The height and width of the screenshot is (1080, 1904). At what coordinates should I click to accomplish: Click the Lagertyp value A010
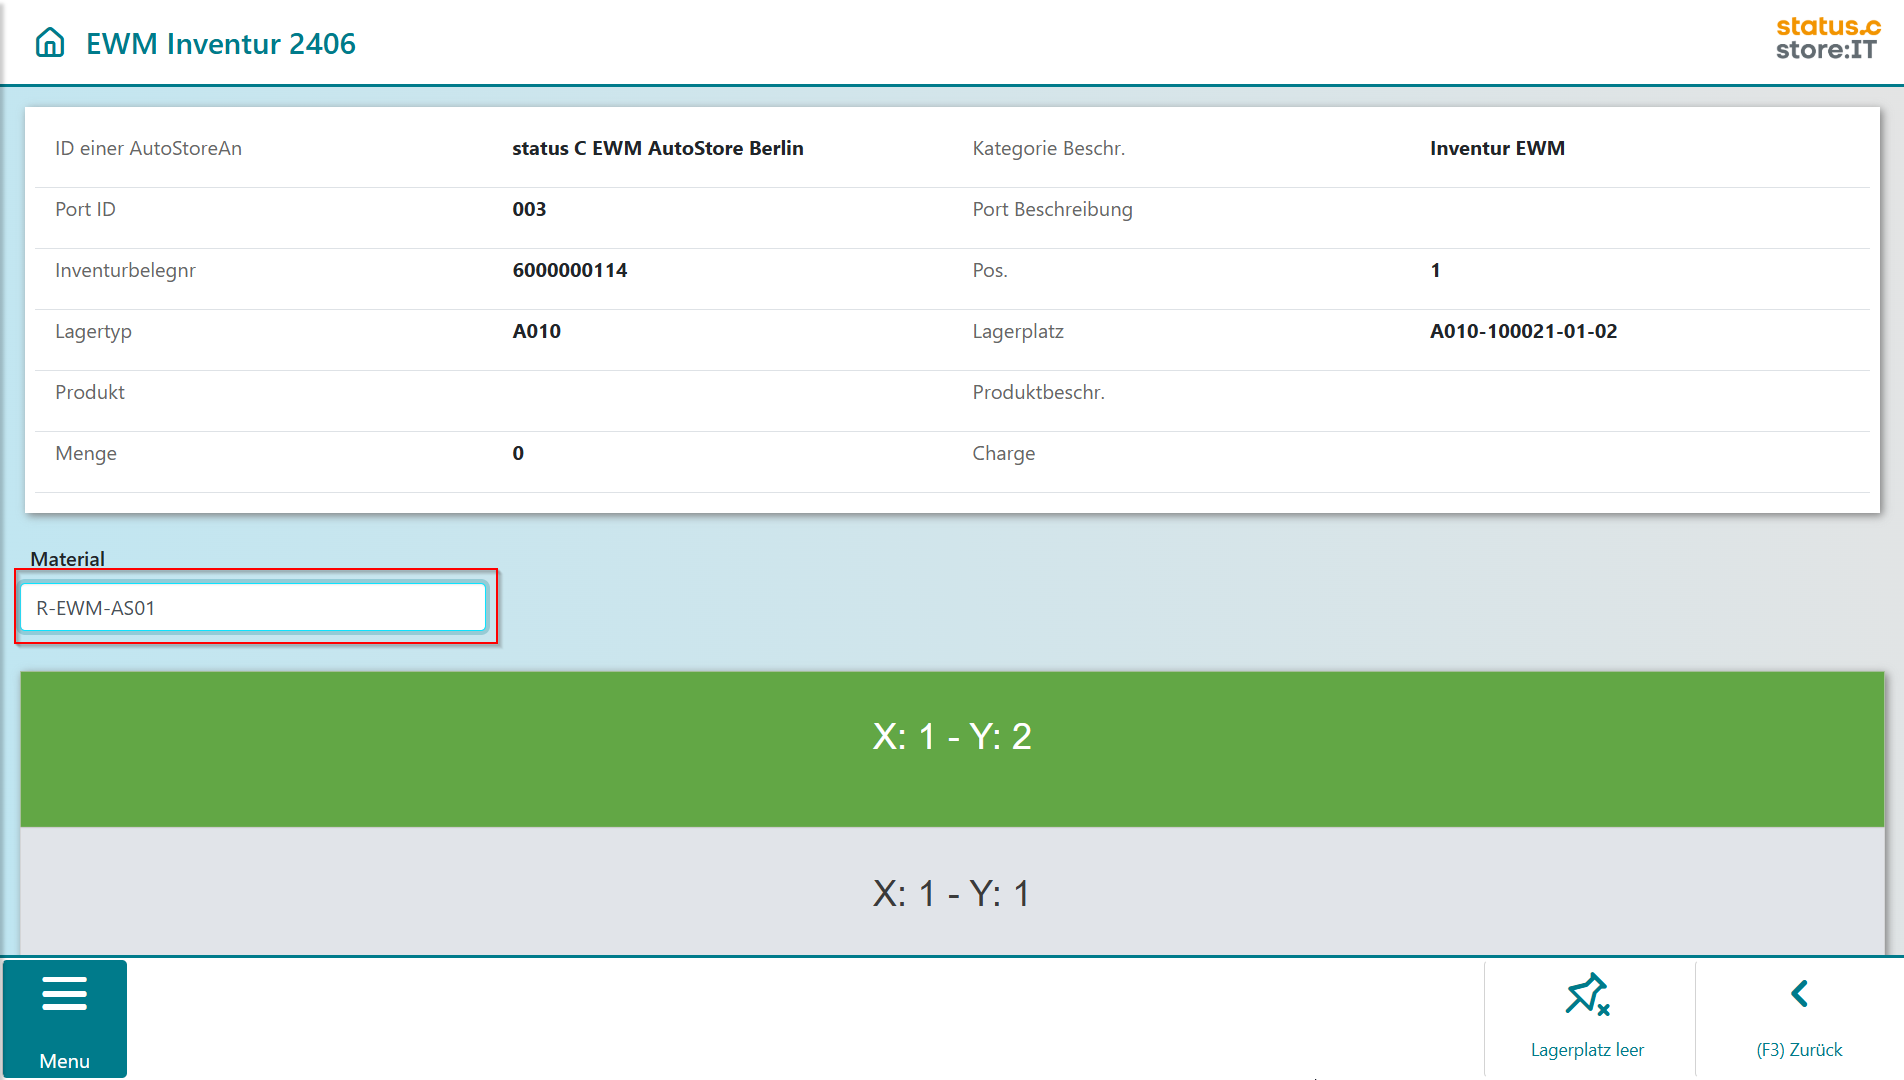536,331
